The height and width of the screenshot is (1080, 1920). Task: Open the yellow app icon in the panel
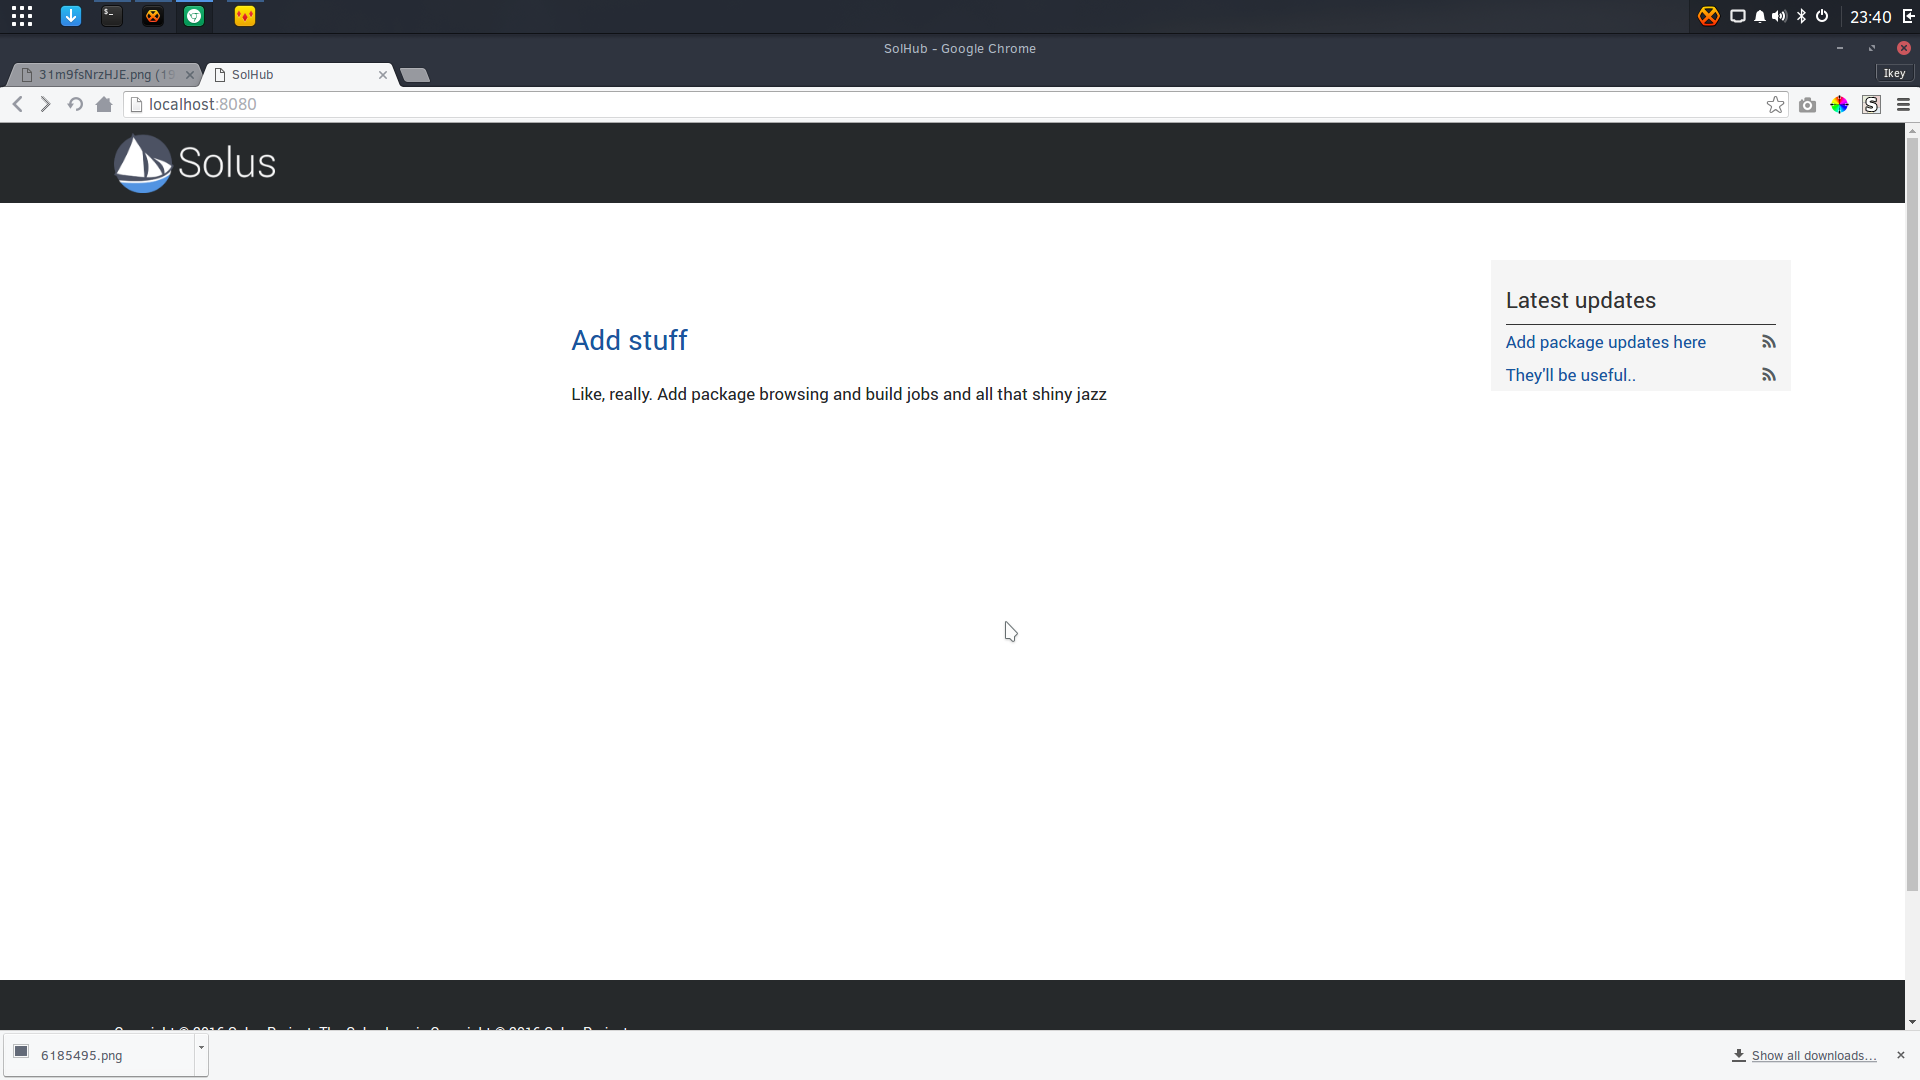pyautogui.click(x=245, y=16)
